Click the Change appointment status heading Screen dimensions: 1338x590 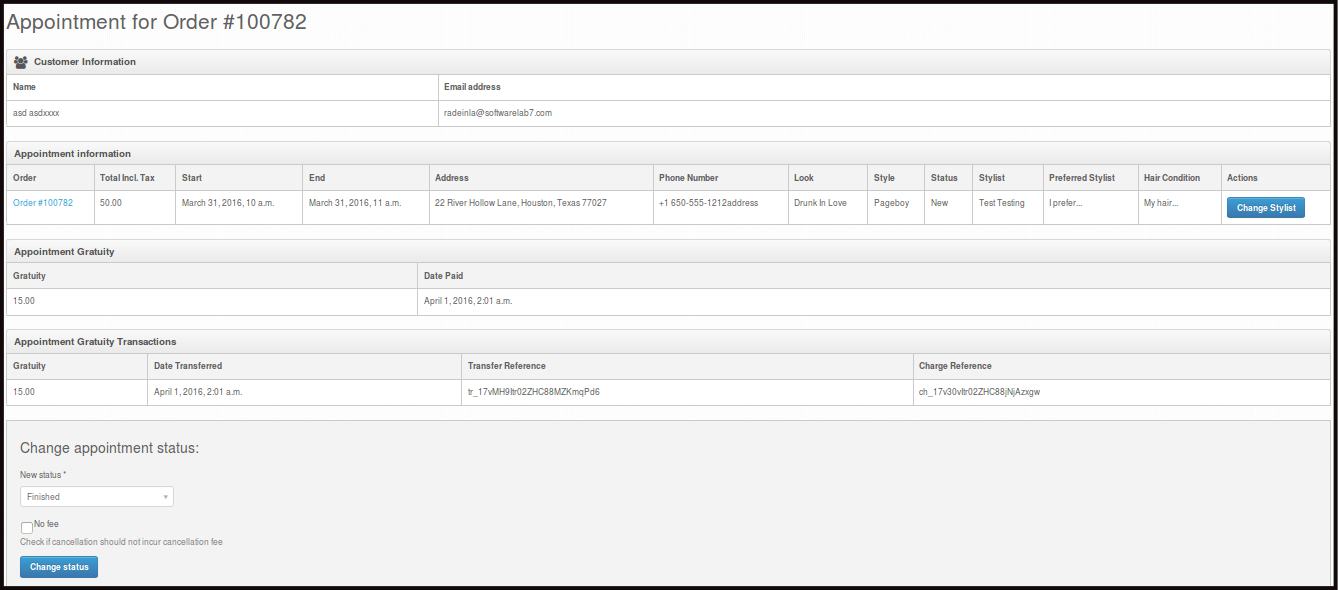110,448
